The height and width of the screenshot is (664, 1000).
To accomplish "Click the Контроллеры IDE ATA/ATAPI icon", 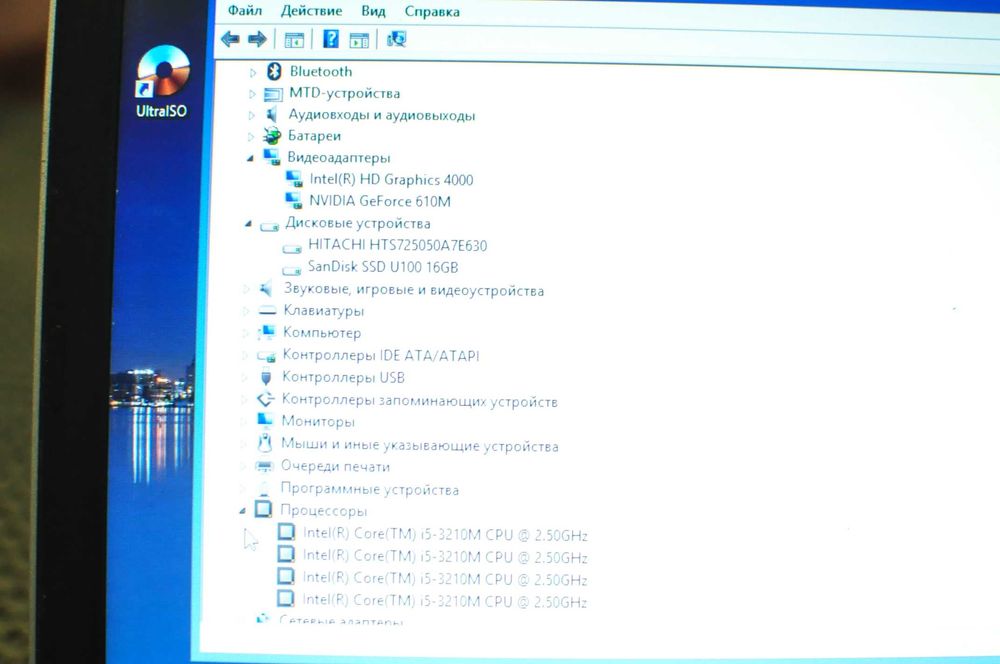I will (x=266, y=356).
